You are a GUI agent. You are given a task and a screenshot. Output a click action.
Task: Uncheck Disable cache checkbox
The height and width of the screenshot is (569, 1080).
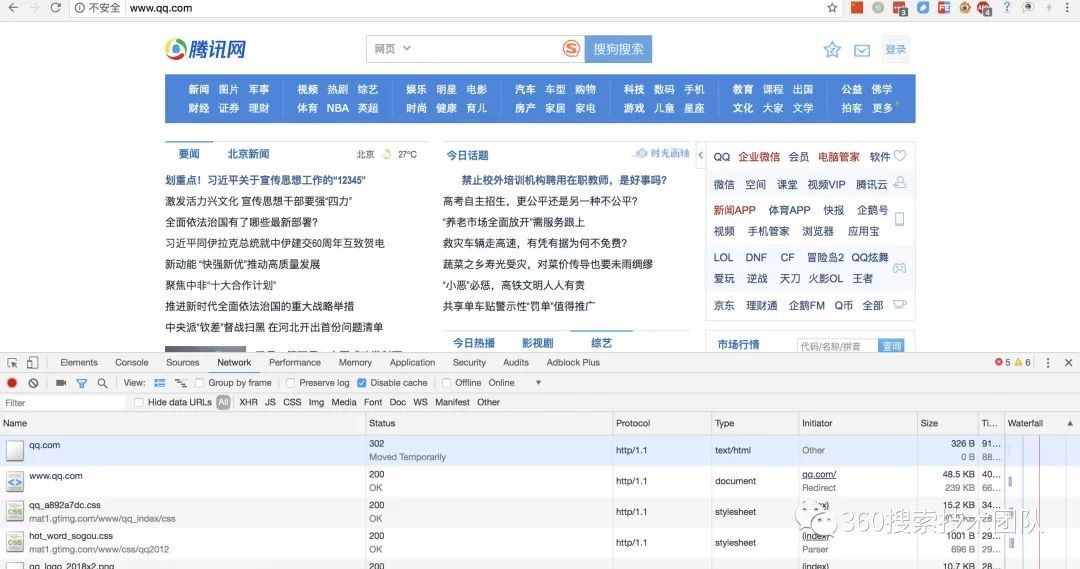361,383
